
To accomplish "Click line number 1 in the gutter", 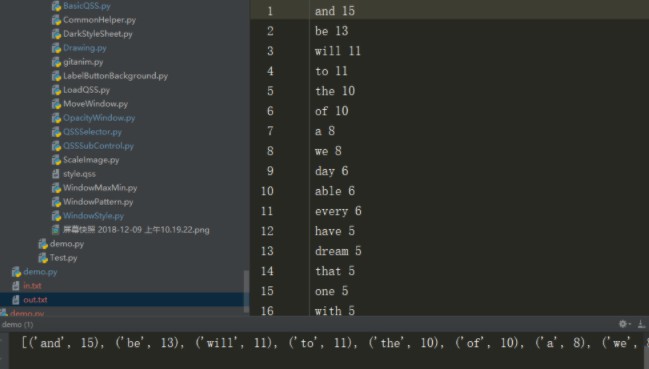I will [x=270, y=11].
